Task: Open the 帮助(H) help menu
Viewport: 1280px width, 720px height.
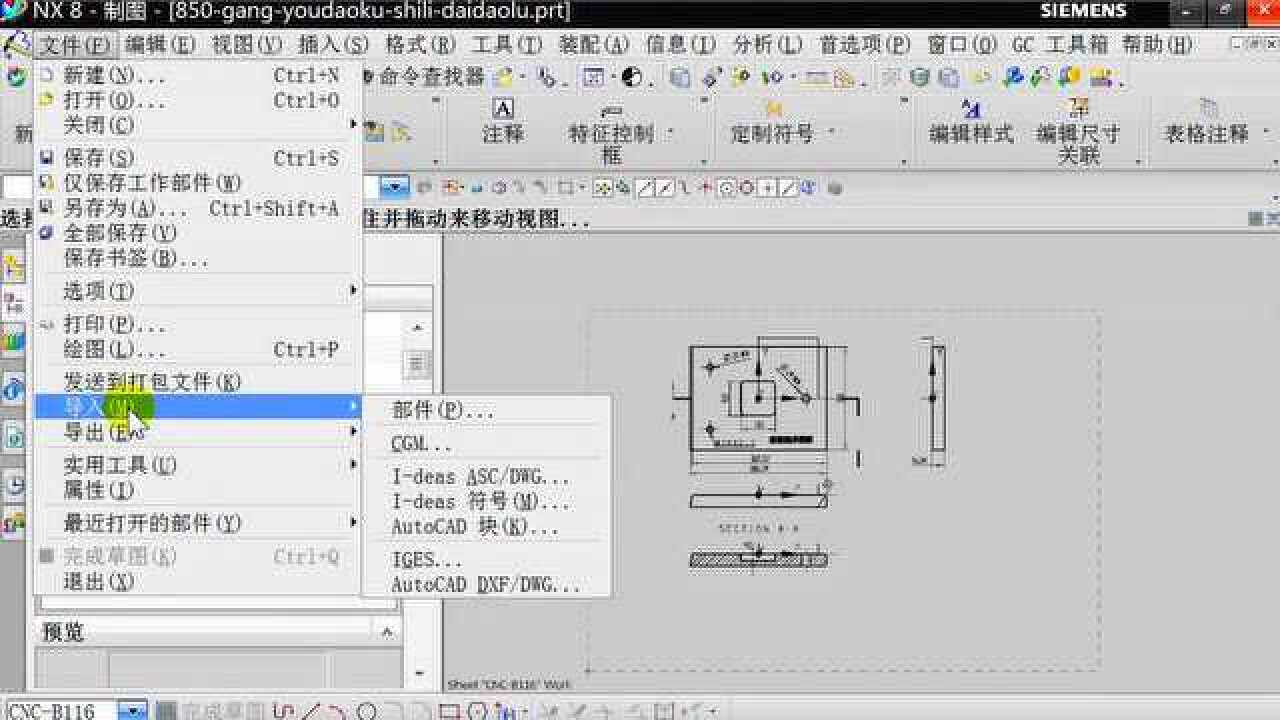Action: (1157, 45)
